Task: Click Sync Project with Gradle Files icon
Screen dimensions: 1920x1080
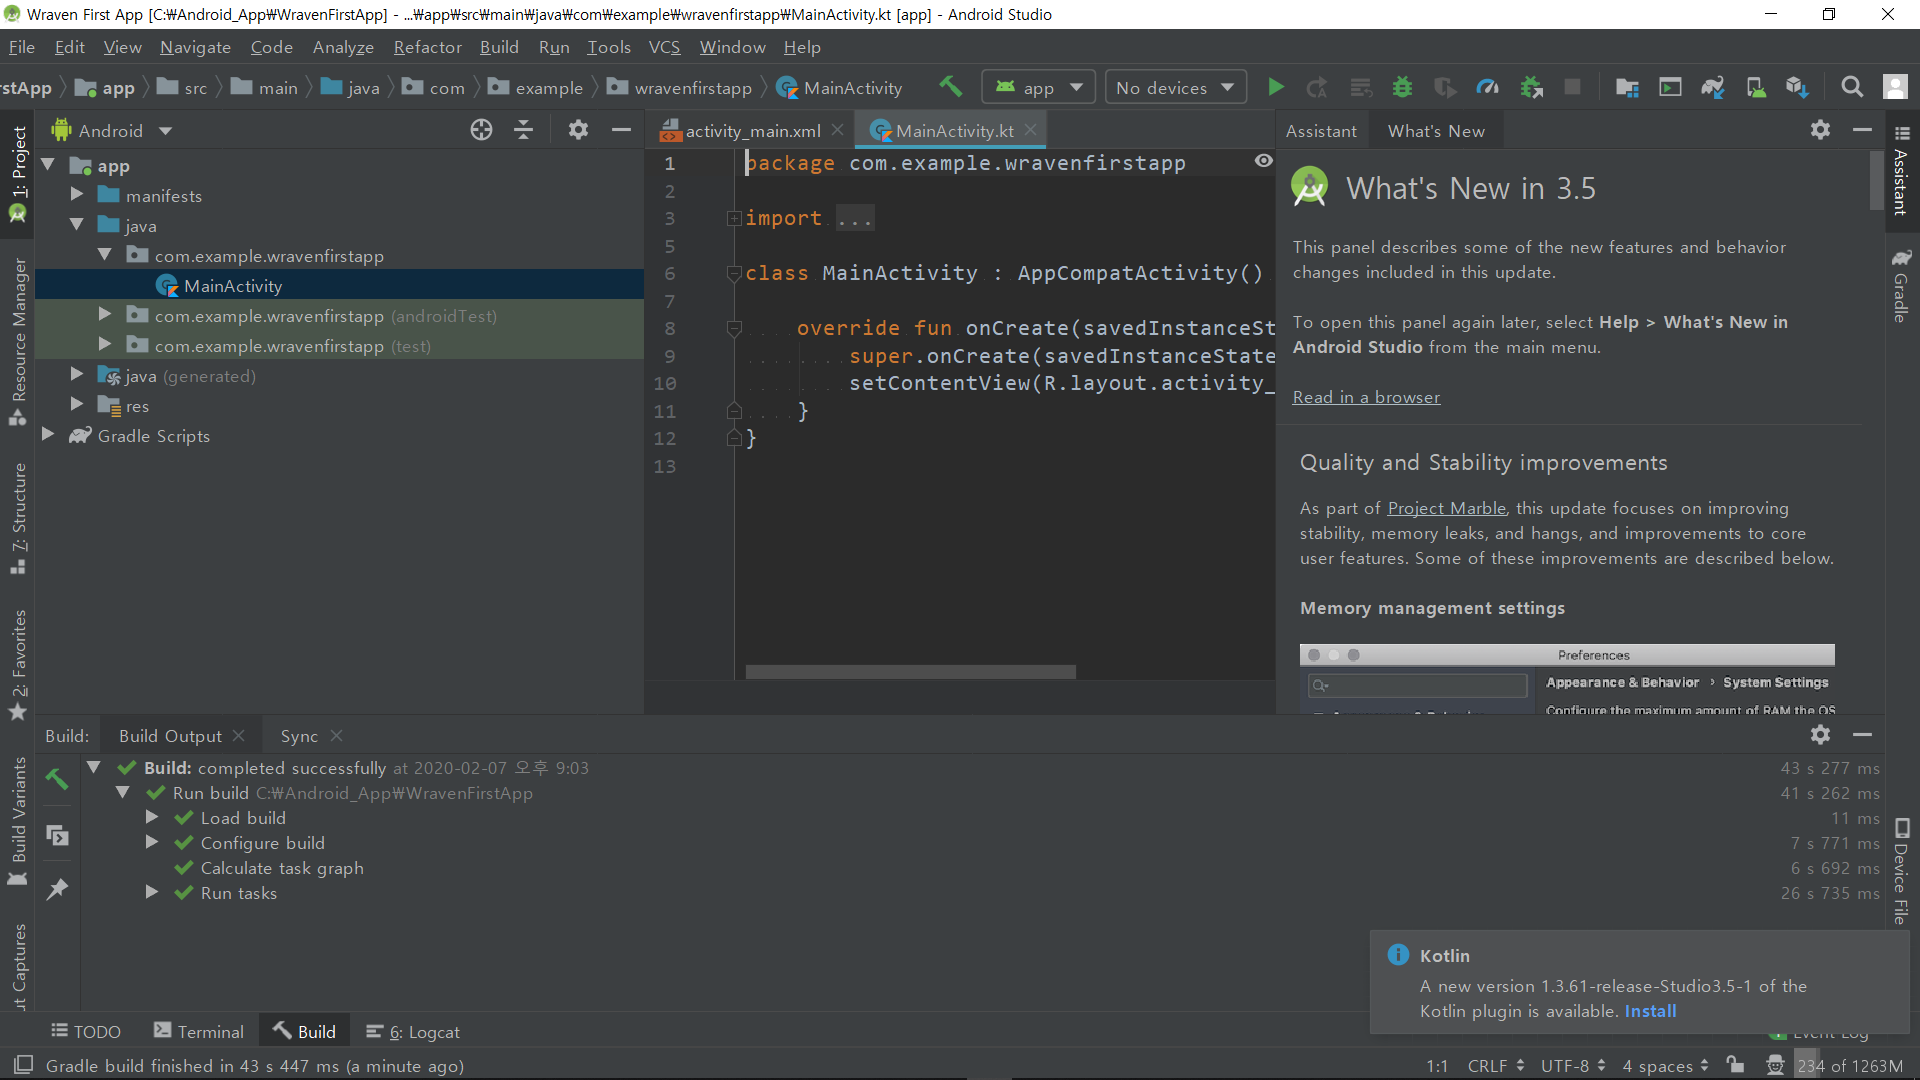Action: click(1712, 88)
